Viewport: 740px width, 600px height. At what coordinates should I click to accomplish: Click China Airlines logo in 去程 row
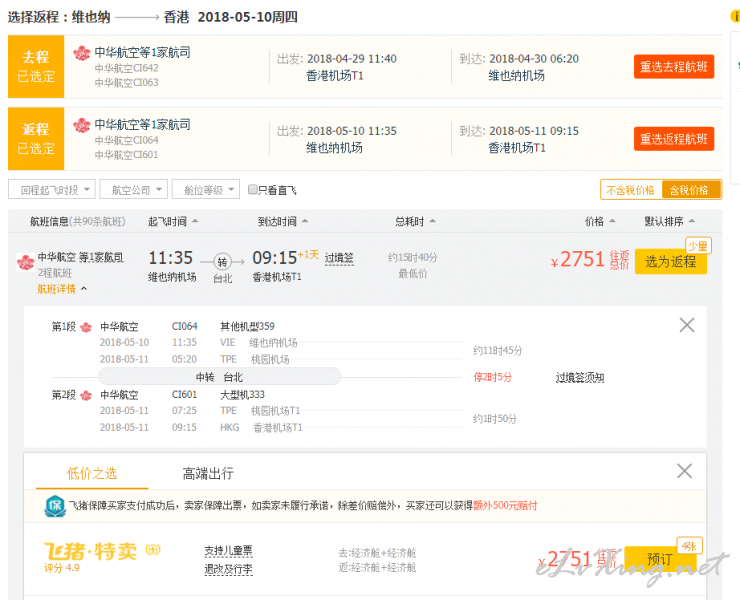(x=82, y=53)
